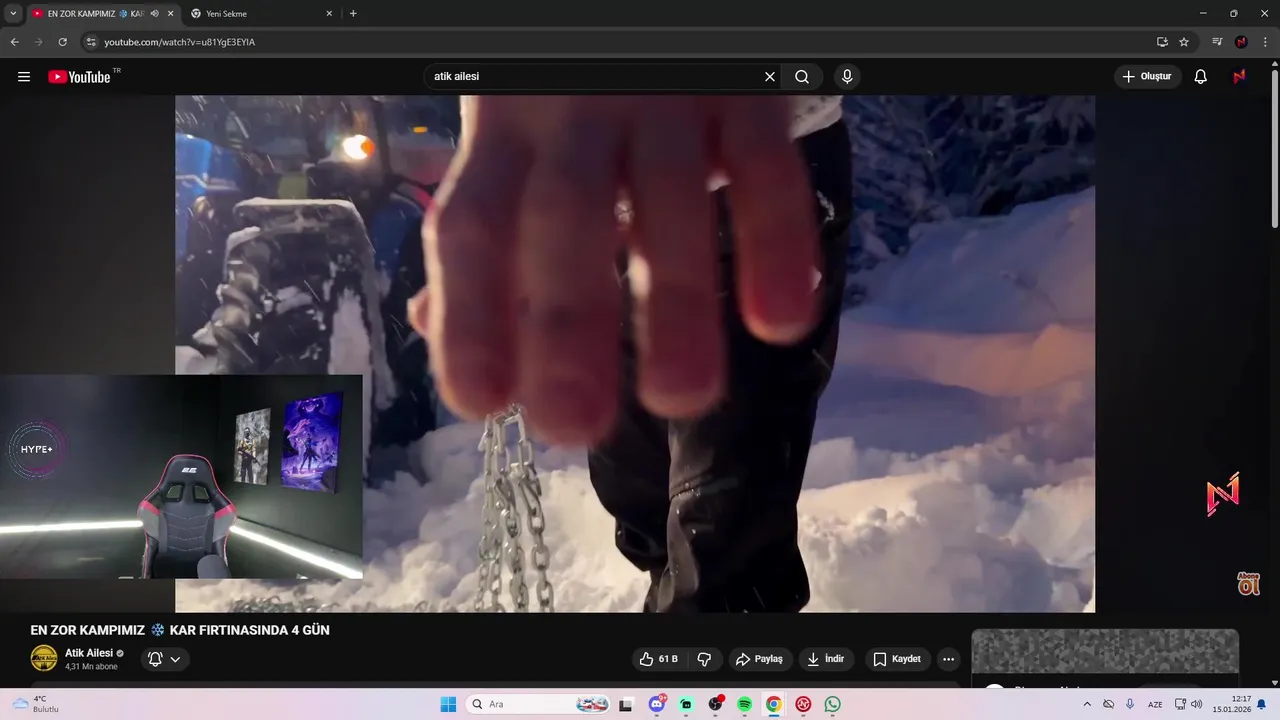The image size is (1280, 720).
Task: Open YouTube notifications bell
Action: pos(1201,77)
